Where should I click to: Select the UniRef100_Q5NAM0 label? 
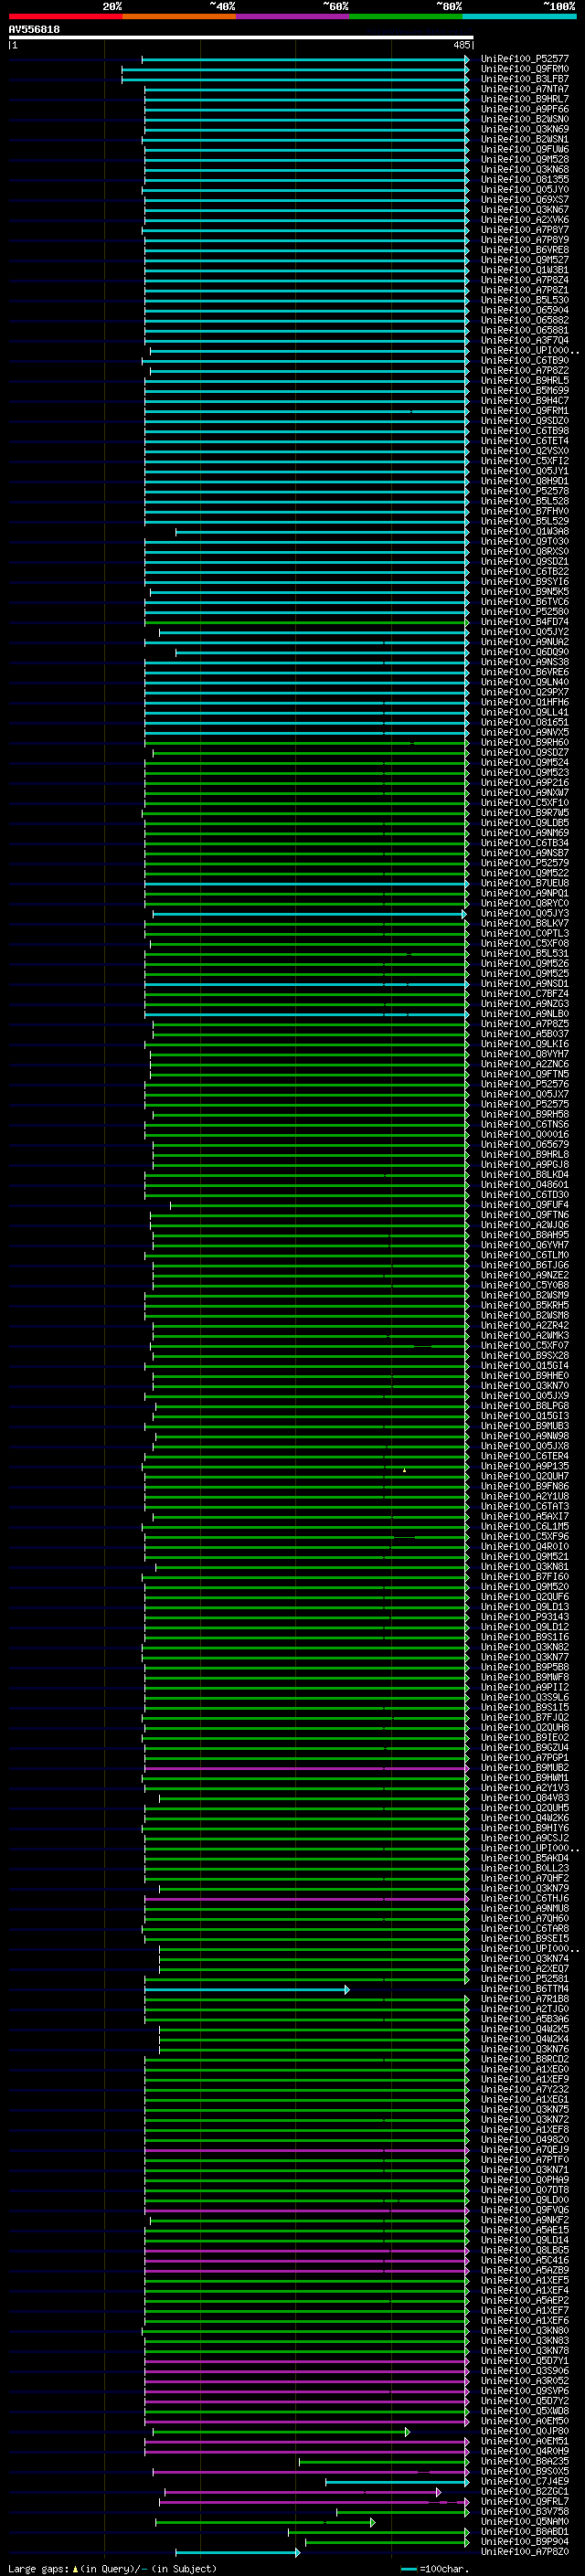[524, 2521]
